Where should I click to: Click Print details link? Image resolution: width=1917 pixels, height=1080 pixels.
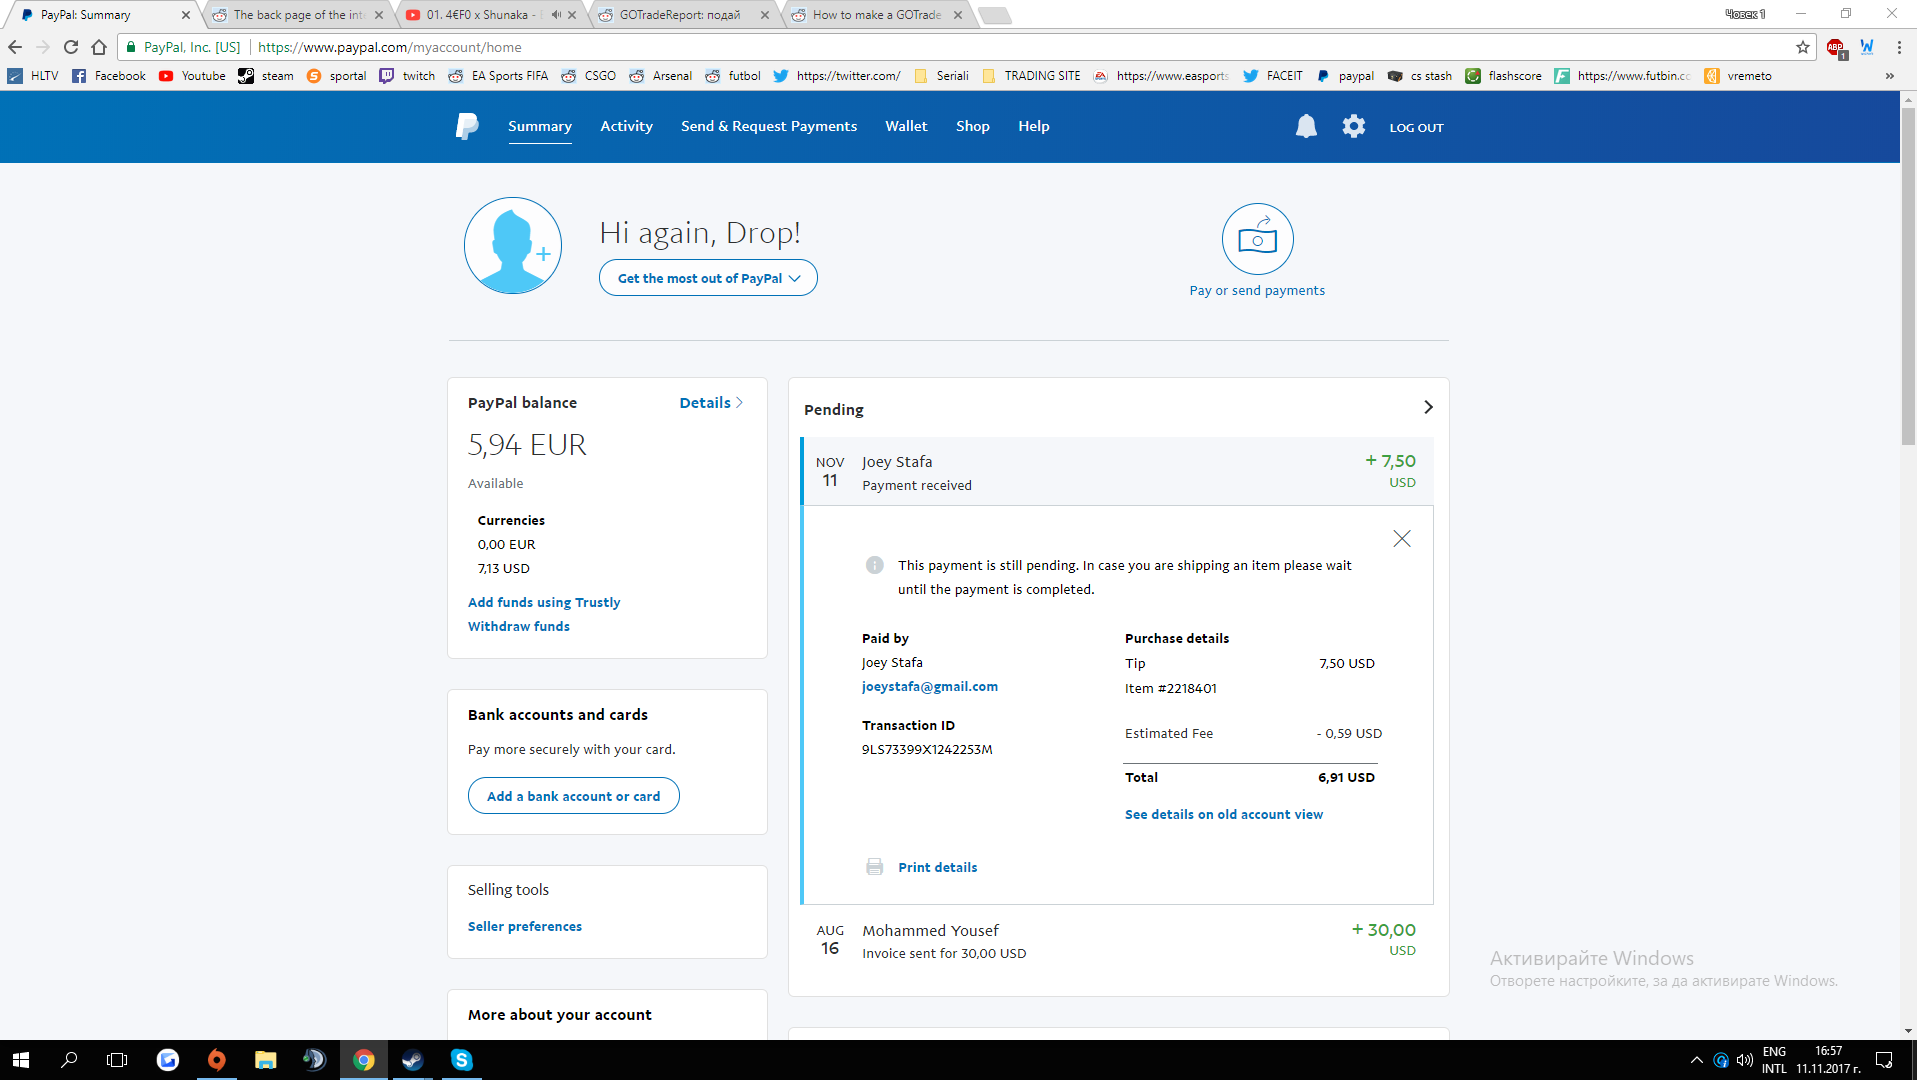click(938, 867)
